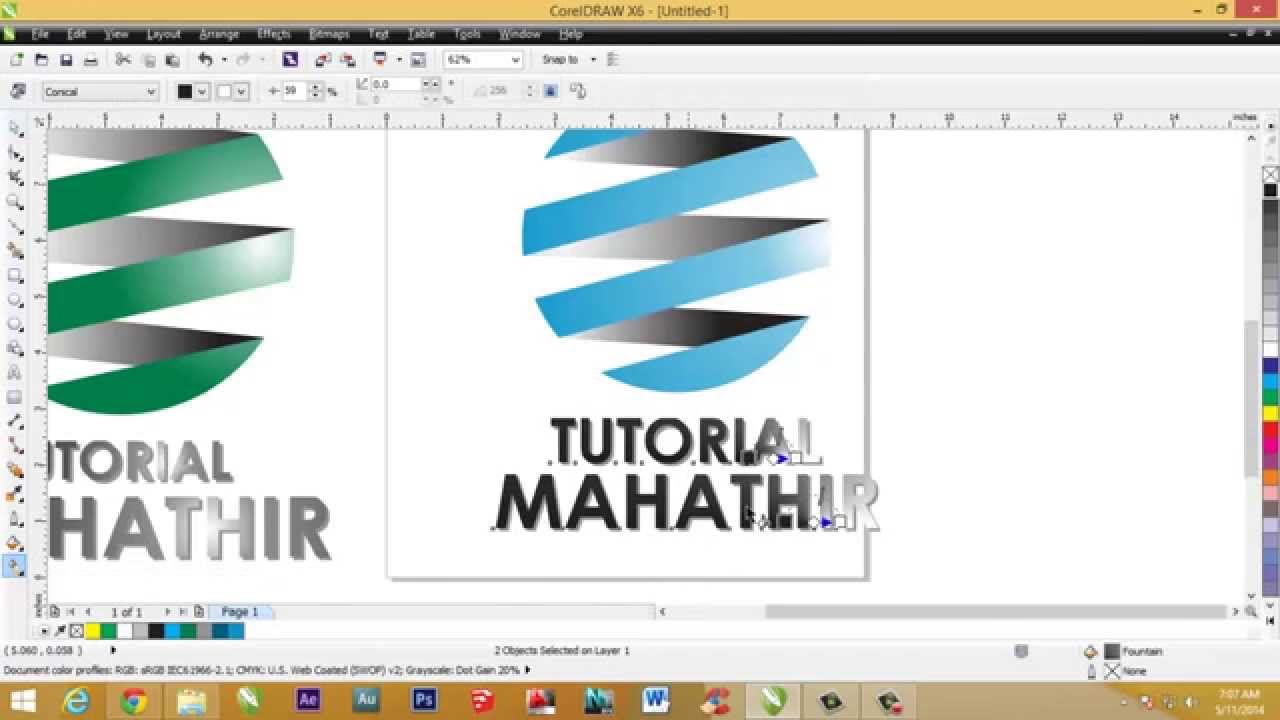This screenshot has height=720, width=1280.
Task: Click Copy fill properties icon
Action: 578,91
